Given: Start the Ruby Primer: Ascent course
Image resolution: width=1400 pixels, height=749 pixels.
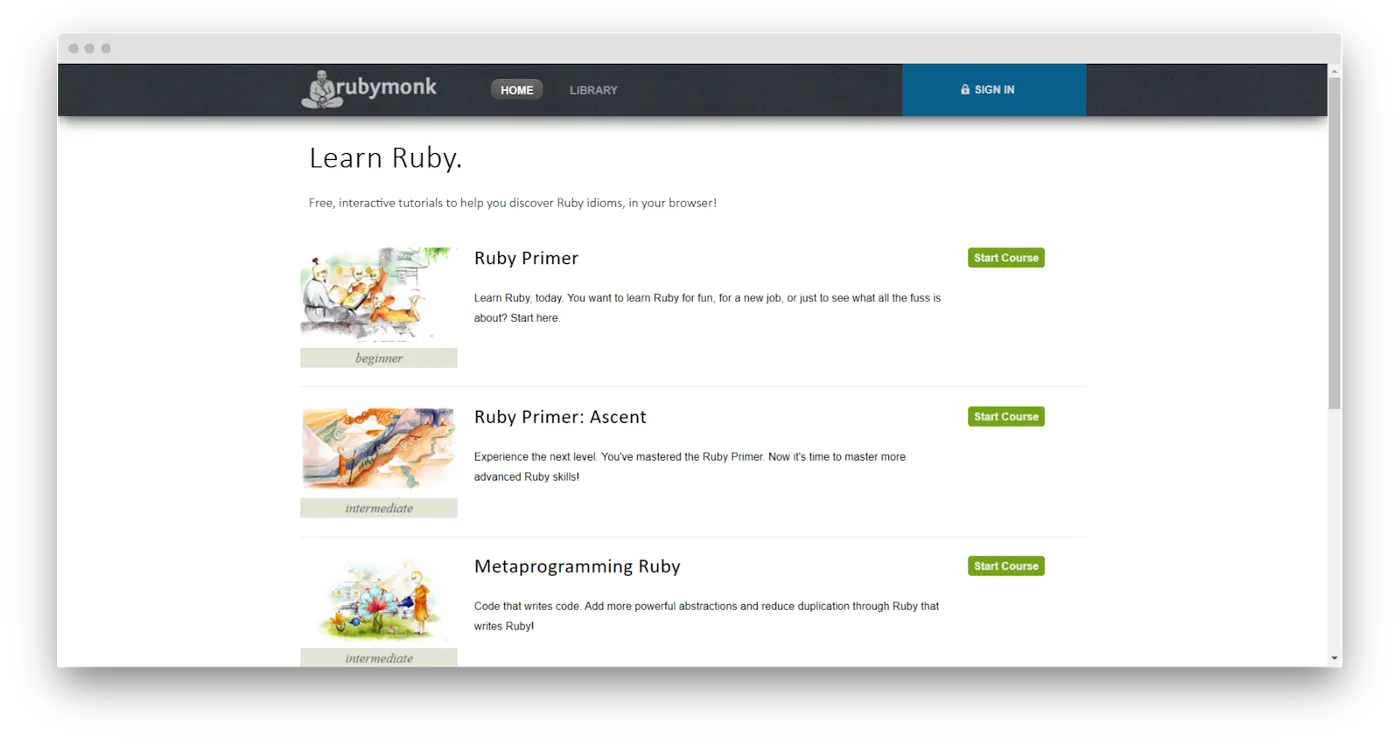Looking at the screenshot, I should tap(1006, 417).
